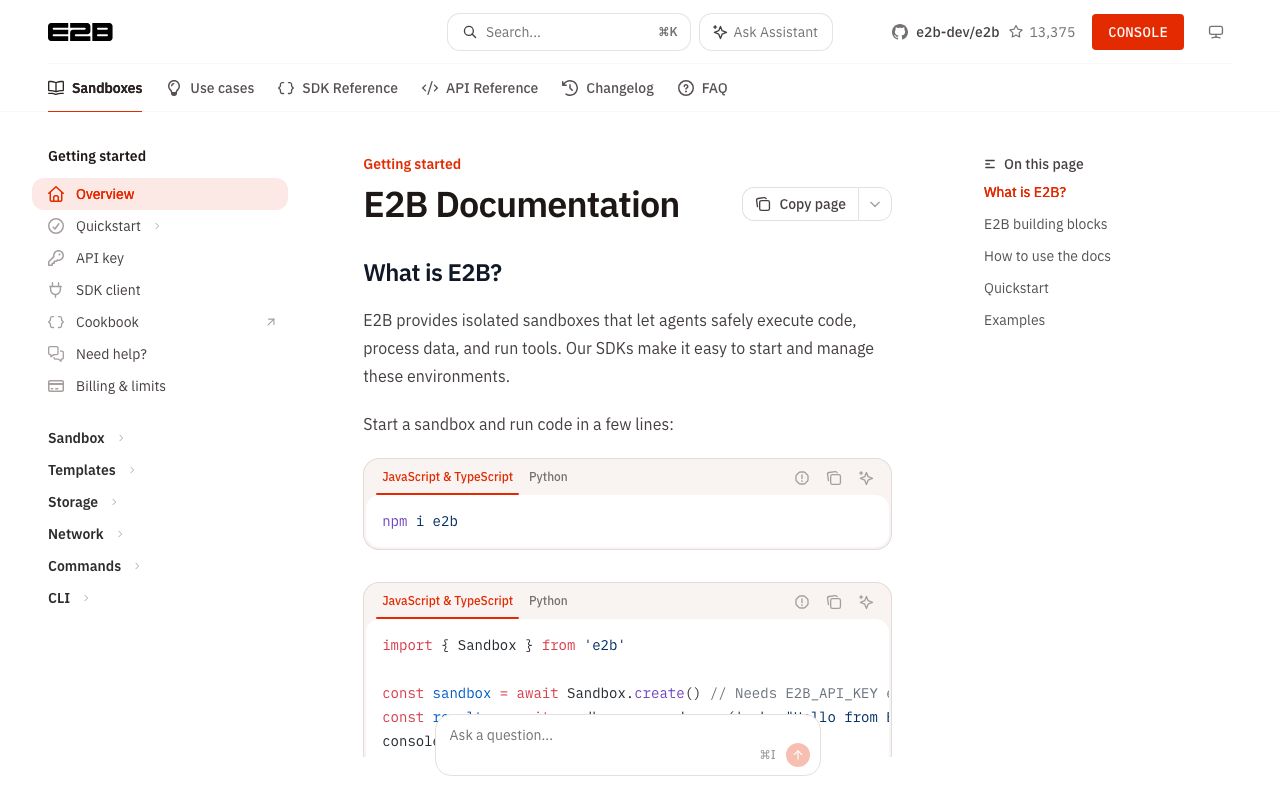Select Python tab in the npm code block
The image size is (1280, 800).
[x=548, y=477]
